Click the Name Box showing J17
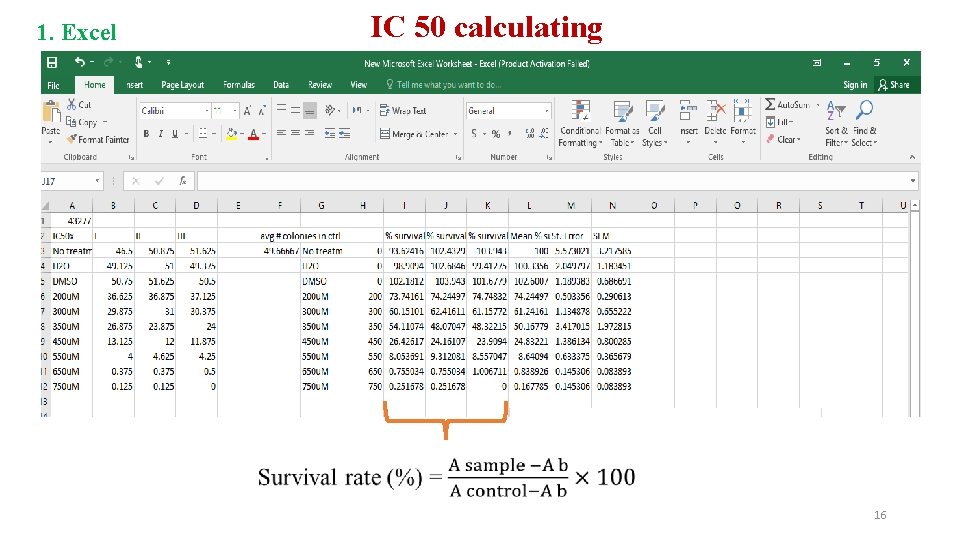 (x=71, y=181)
